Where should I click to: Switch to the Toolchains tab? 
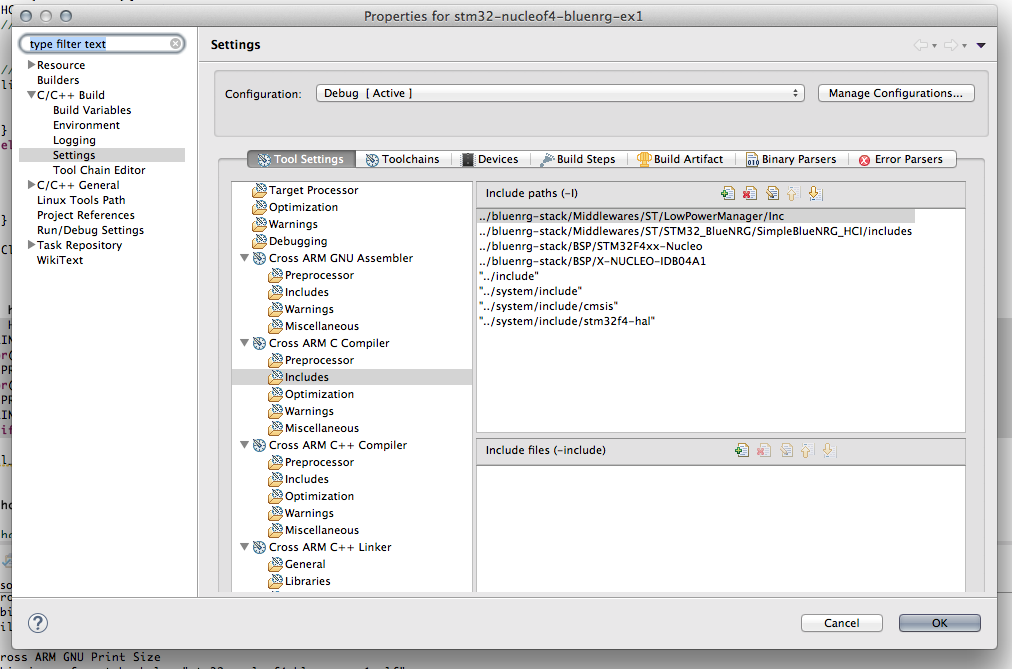[403, 159]
